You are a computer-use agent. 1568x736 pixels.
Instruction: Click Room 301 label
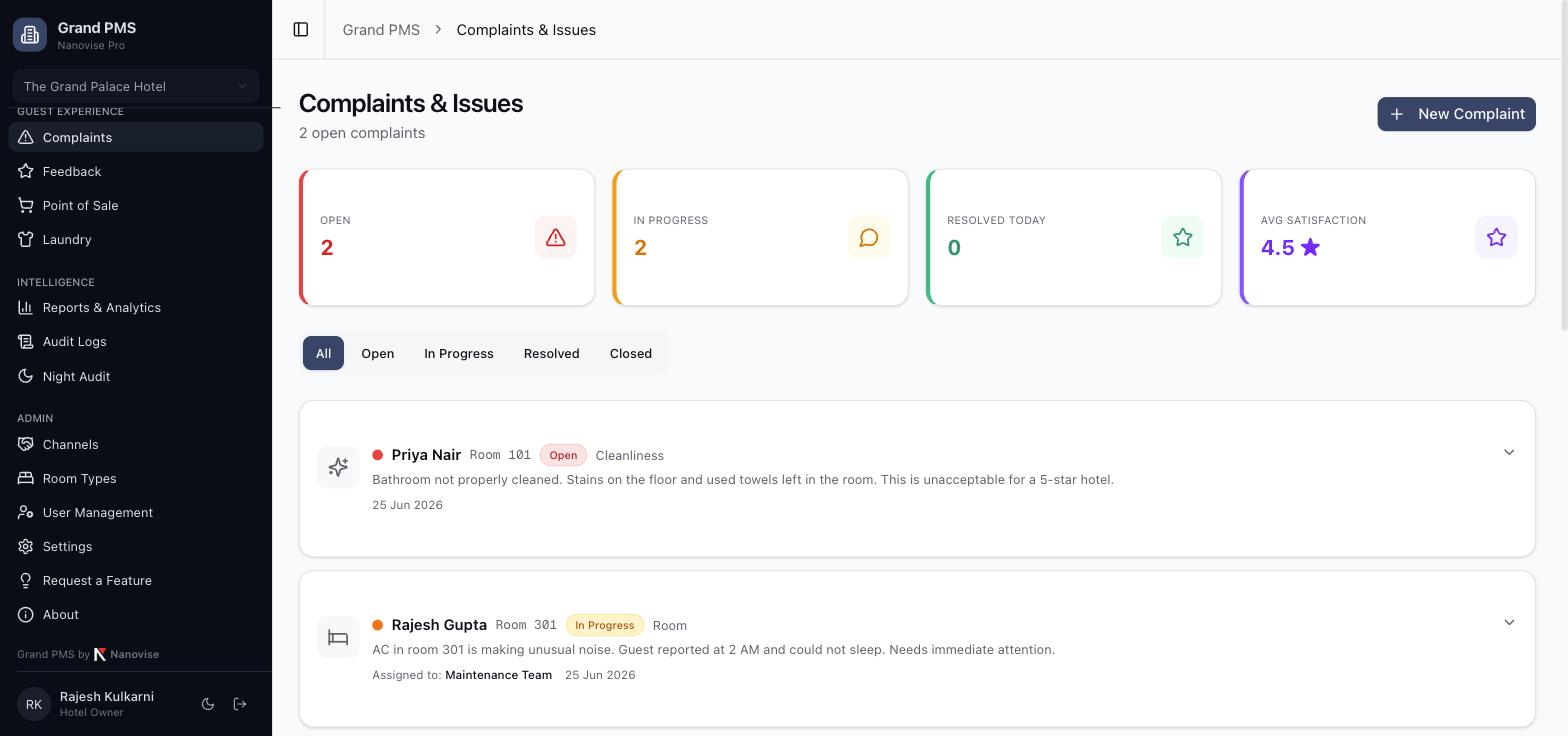point(526,625)
